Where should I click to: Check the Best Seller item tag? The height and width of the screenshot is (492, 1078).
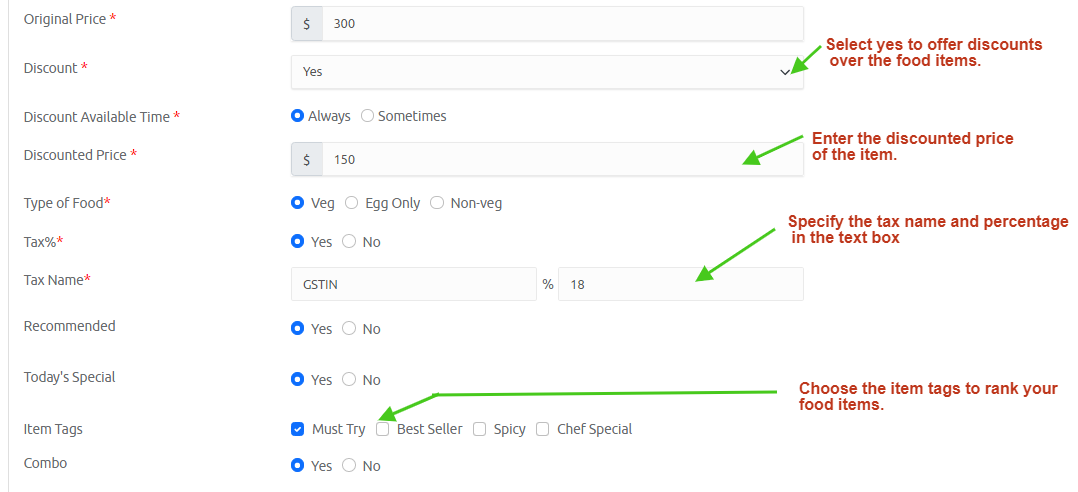click(383, 429)
